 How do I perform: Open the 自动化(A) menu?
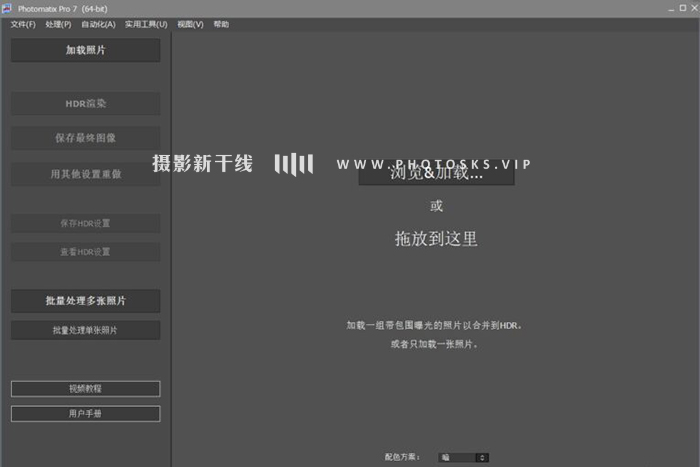[98, 24]
